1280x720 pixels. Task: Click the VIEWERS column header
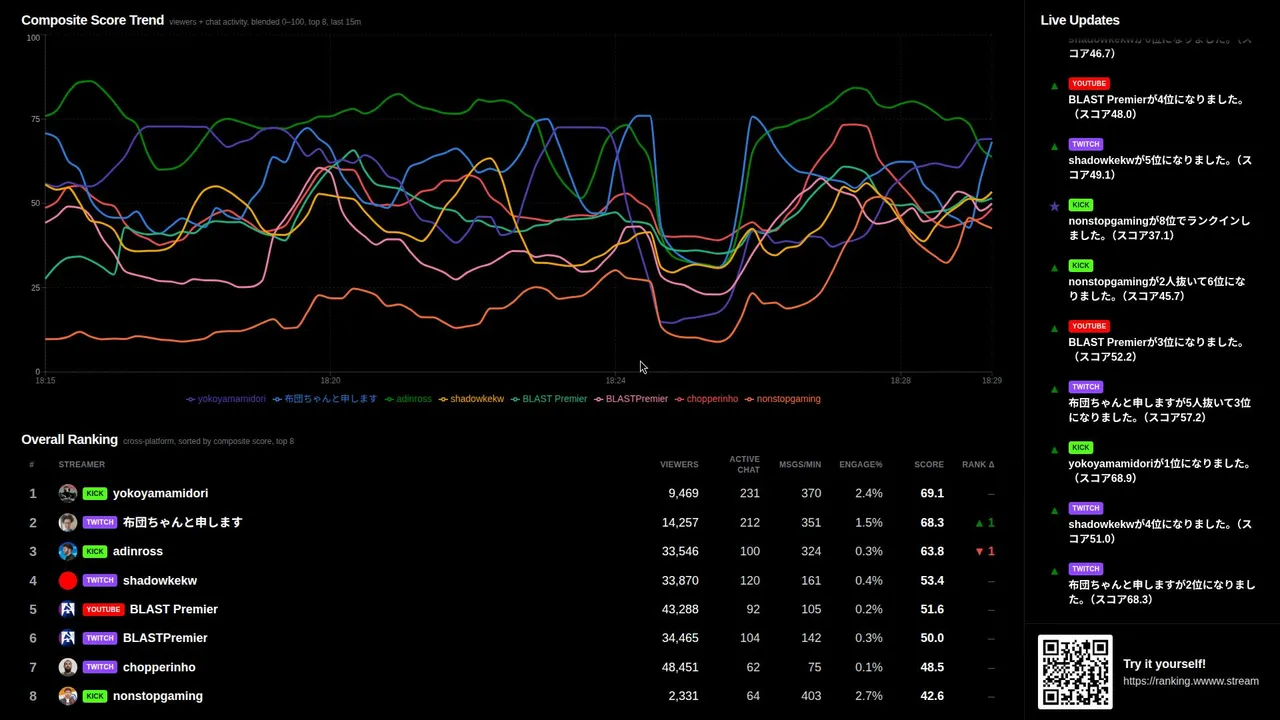tap(679, 464)
